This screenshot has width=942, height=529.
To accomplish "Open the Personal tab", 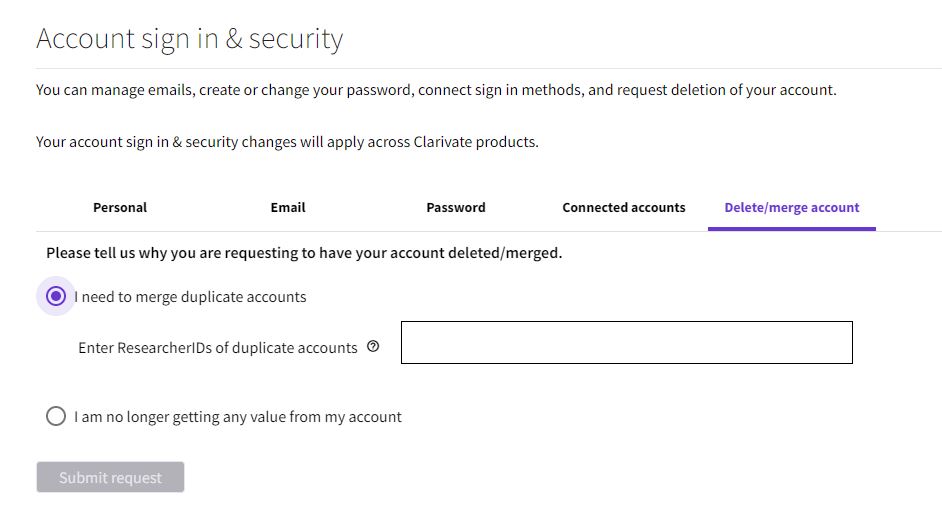I will coord(120,208).
